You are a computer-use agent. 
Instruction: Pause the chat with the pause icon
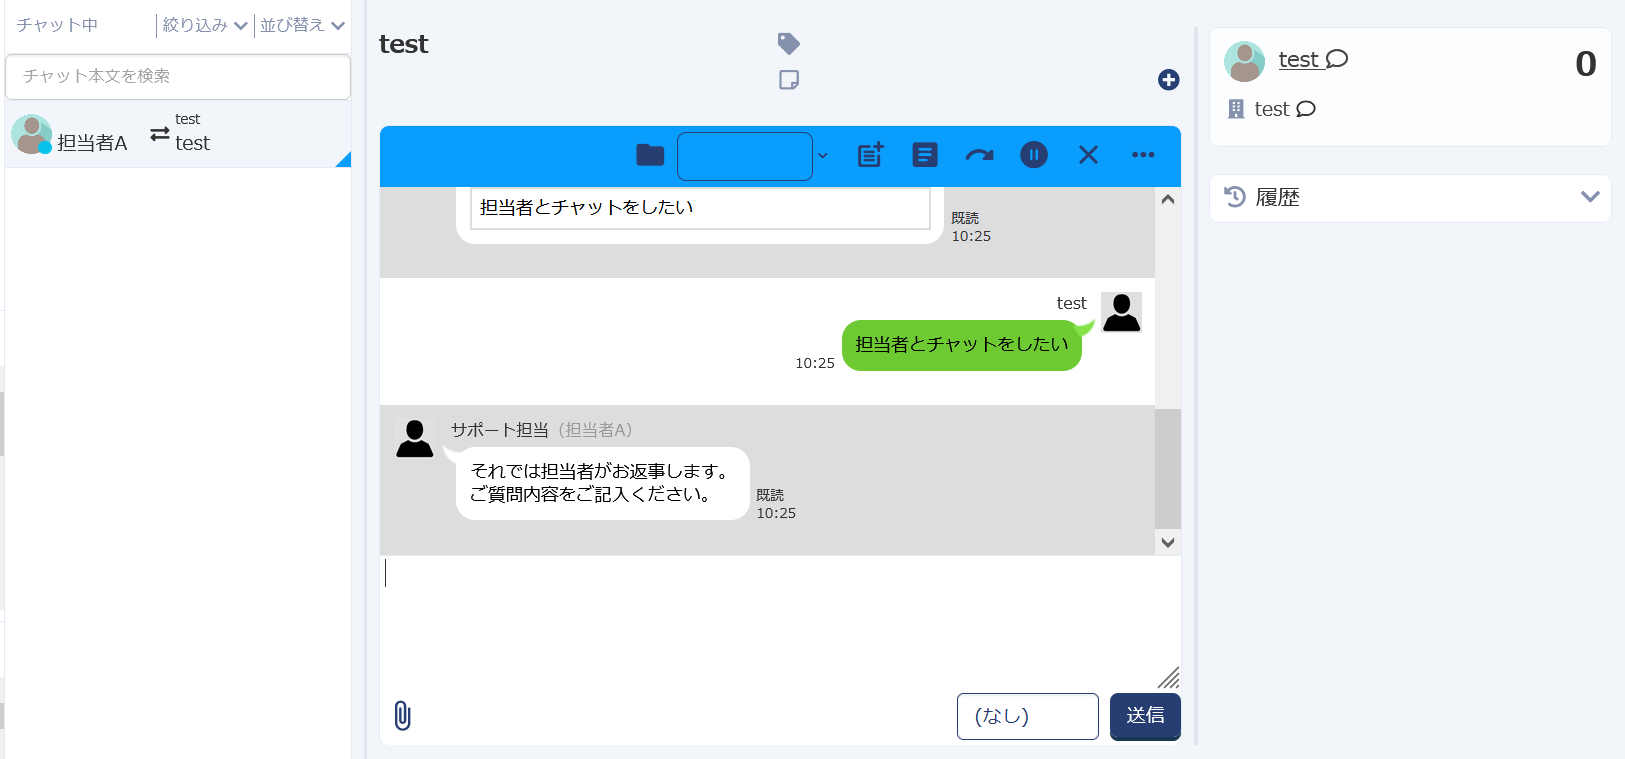tap(1033, 155)
